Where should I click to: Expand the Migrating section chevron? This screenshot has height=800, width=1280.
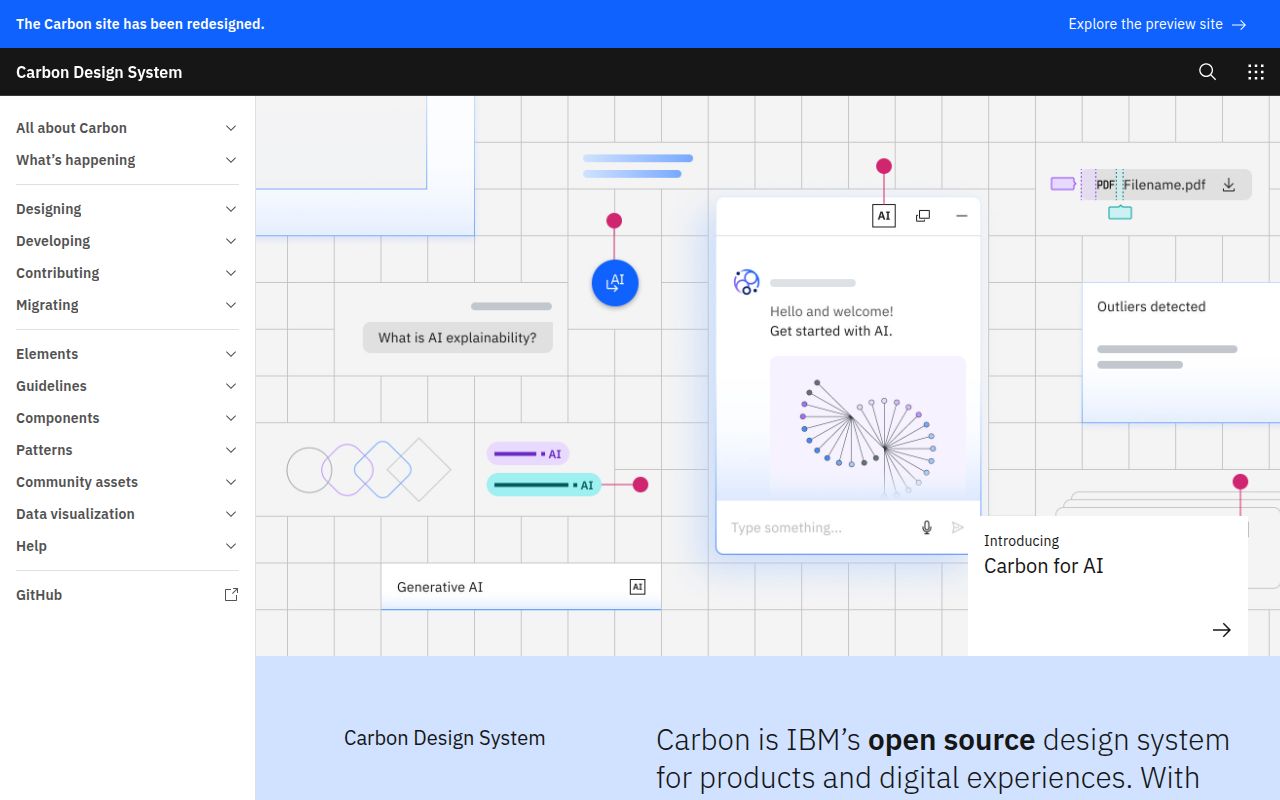click(231, 305)
